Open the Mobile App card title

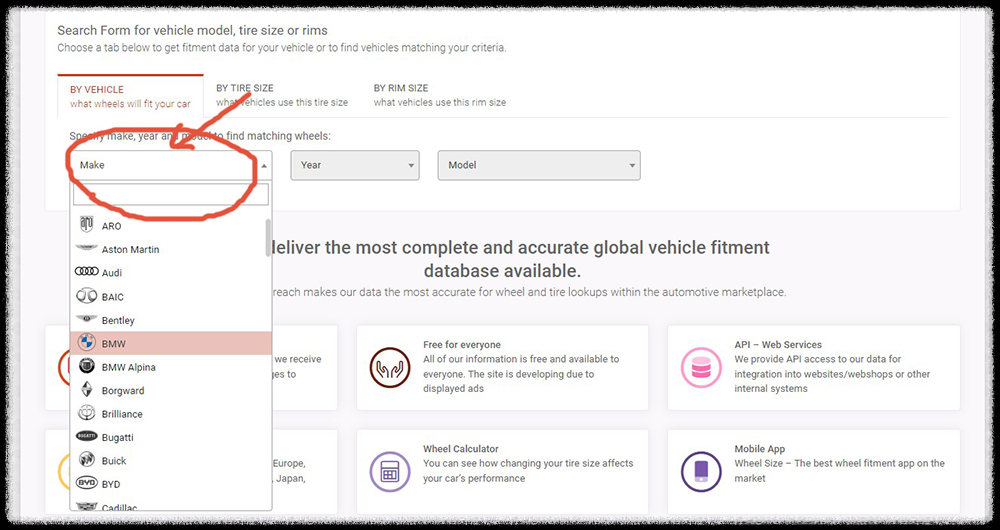[x=760, y=449]
